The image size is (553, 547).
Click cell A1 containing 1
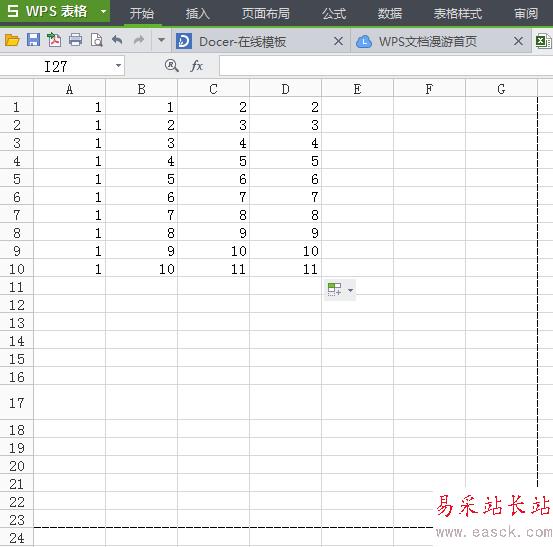tap(69, 107)
